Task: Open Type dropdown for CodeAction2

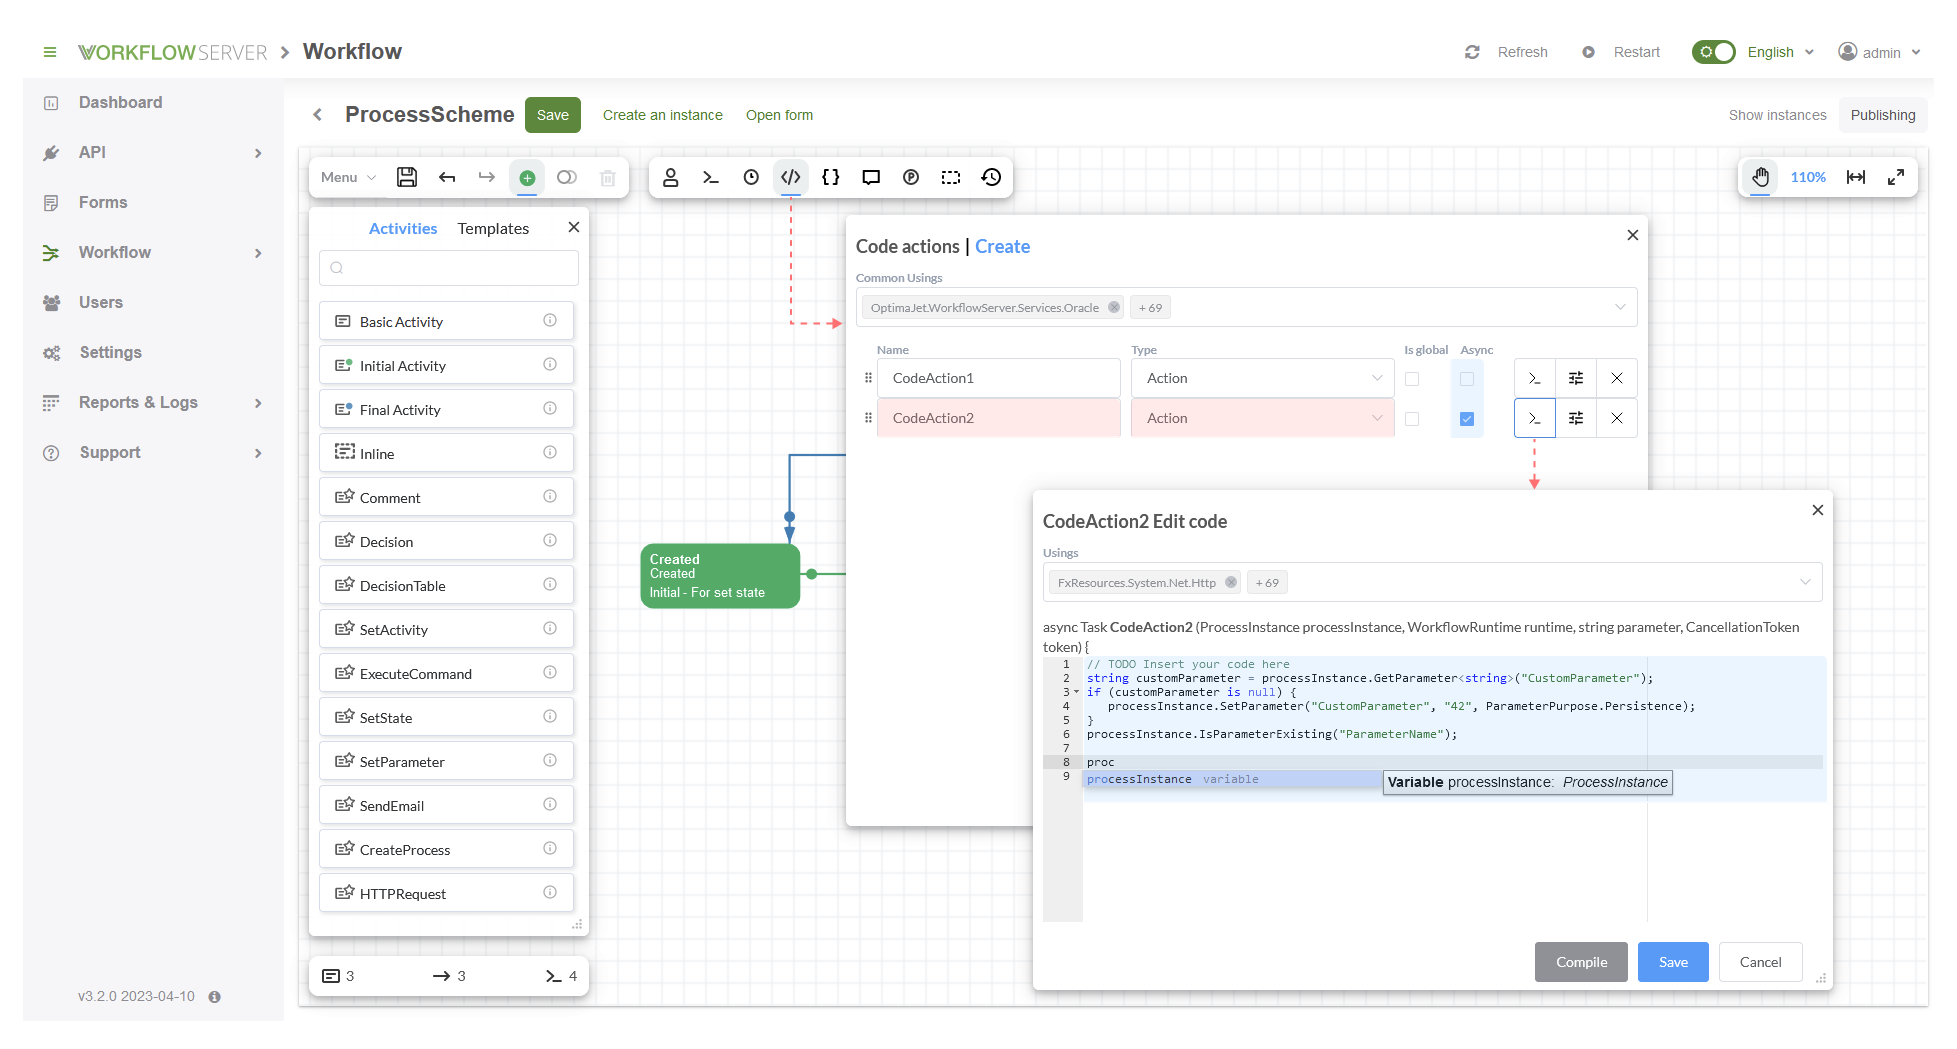Action: [x=1263, y=418]
